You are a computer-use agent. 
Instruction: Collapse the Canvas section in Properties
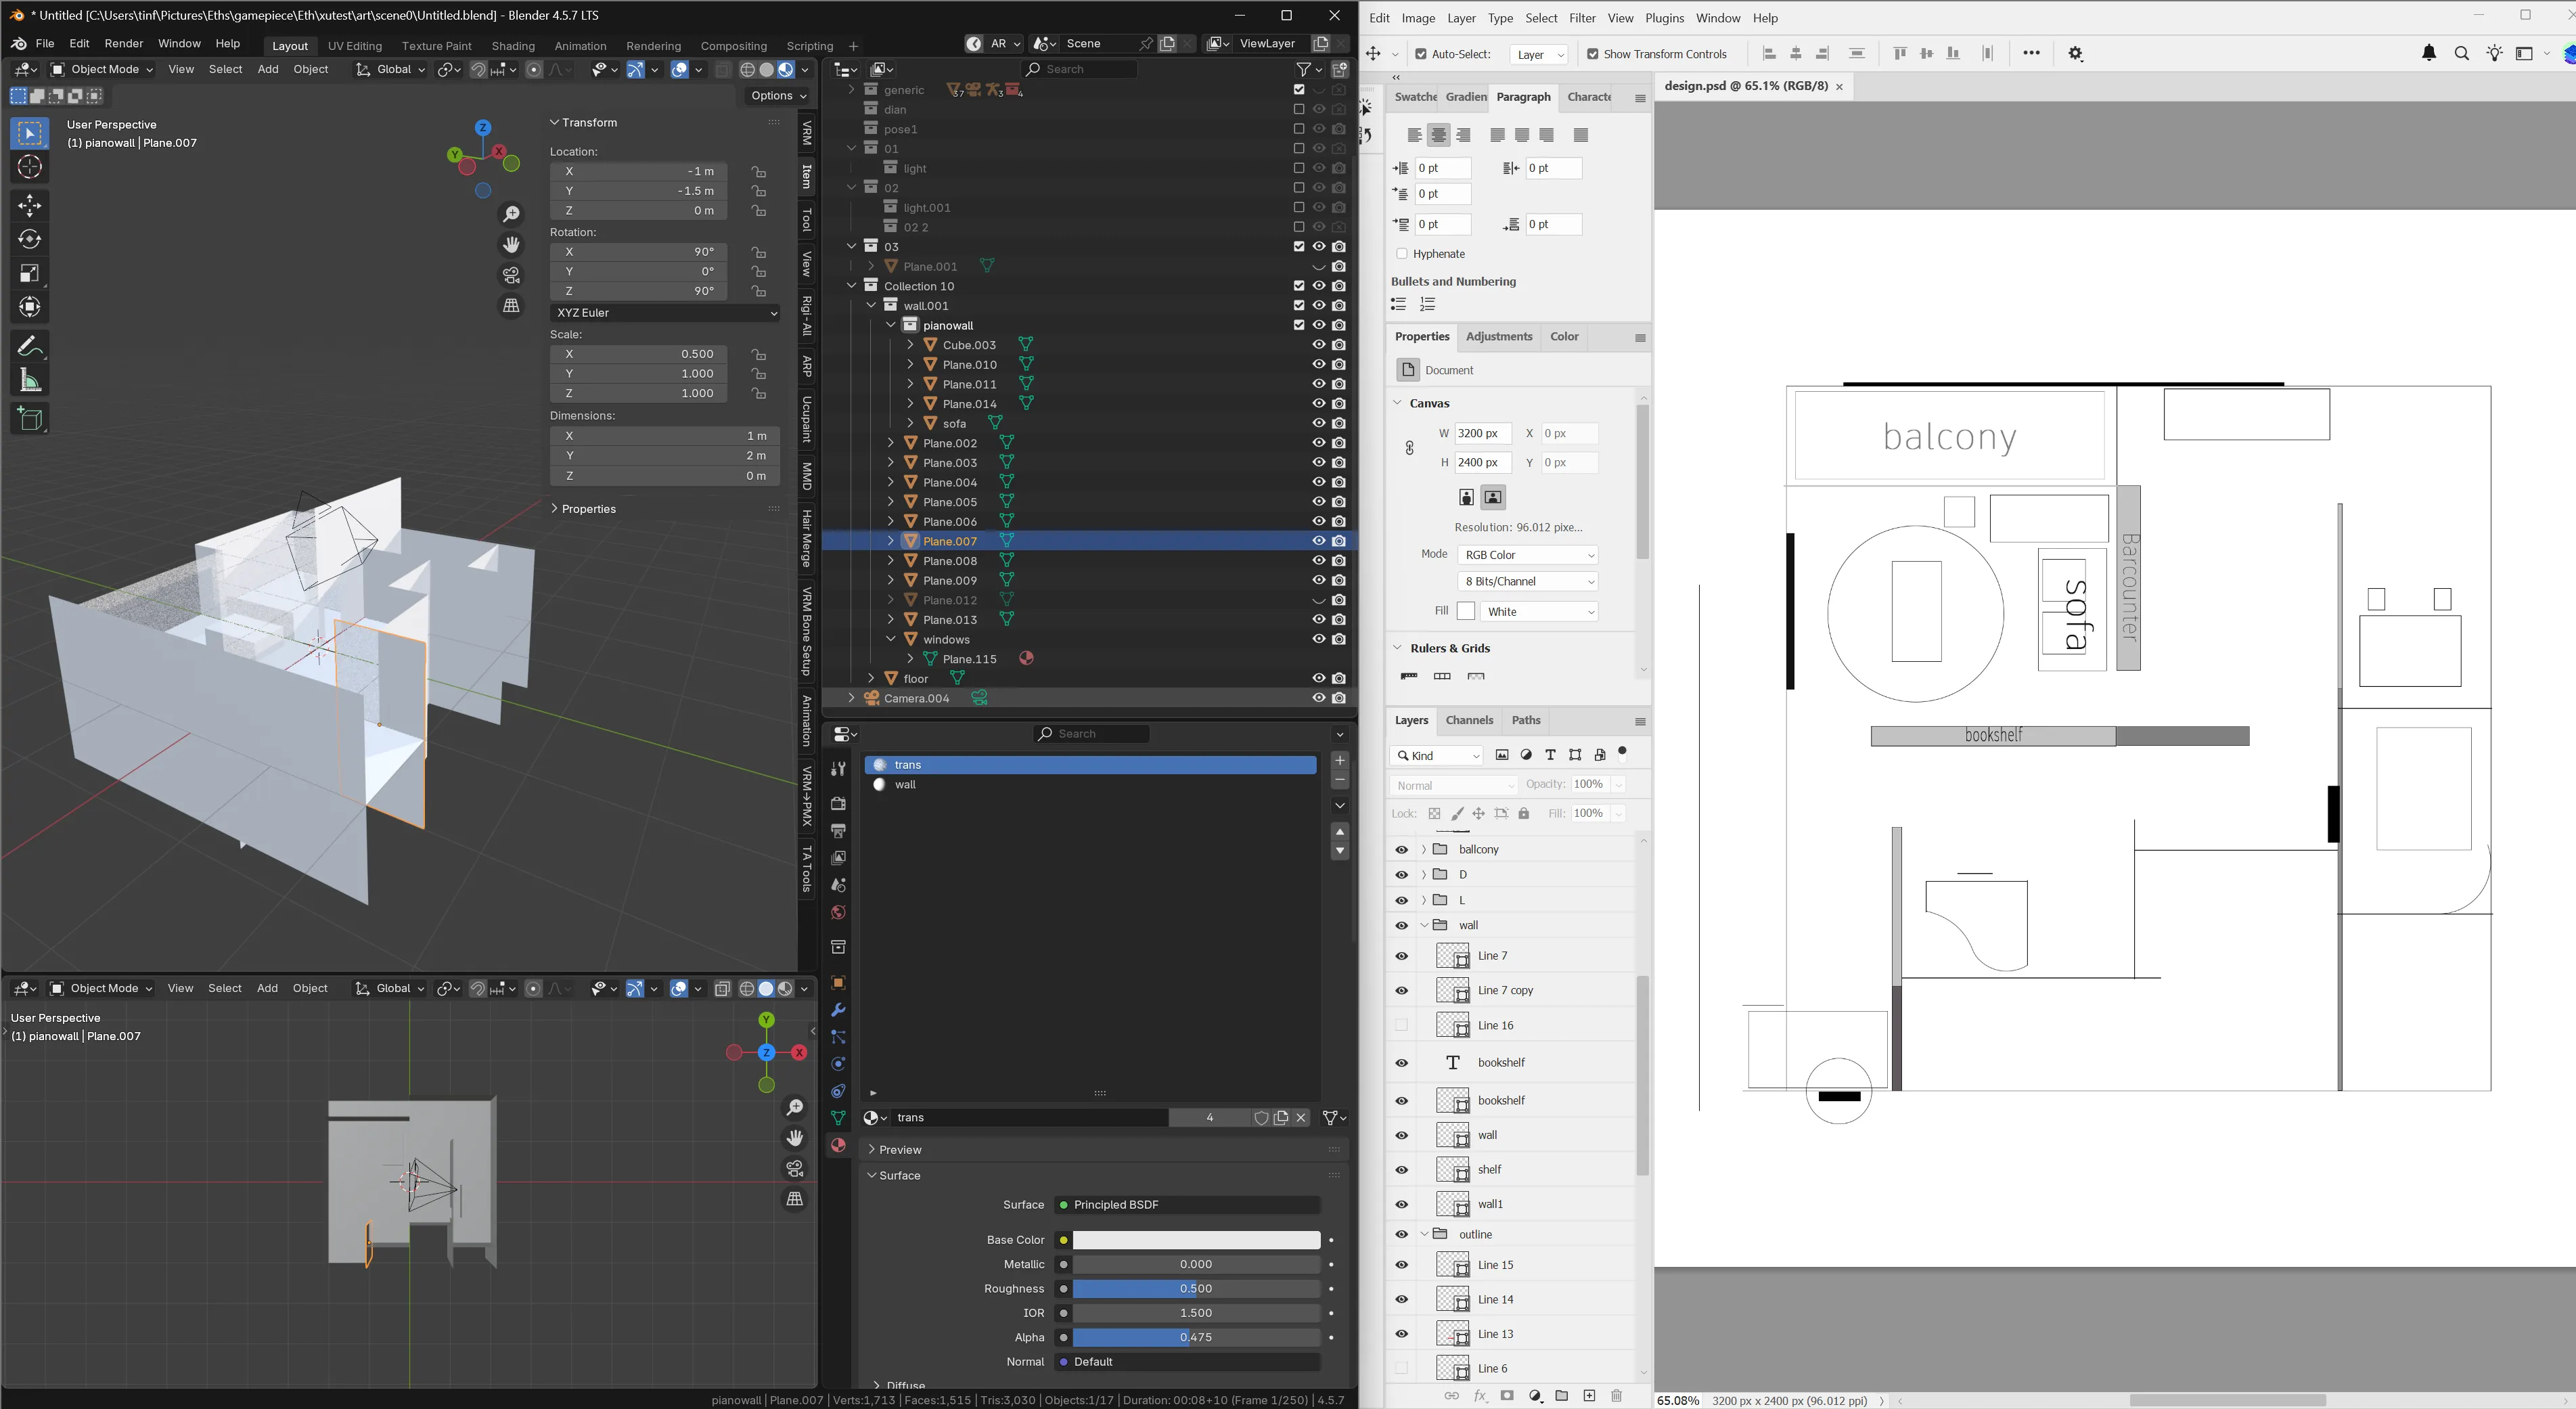pyautogui.click(x=1397, y=403)
